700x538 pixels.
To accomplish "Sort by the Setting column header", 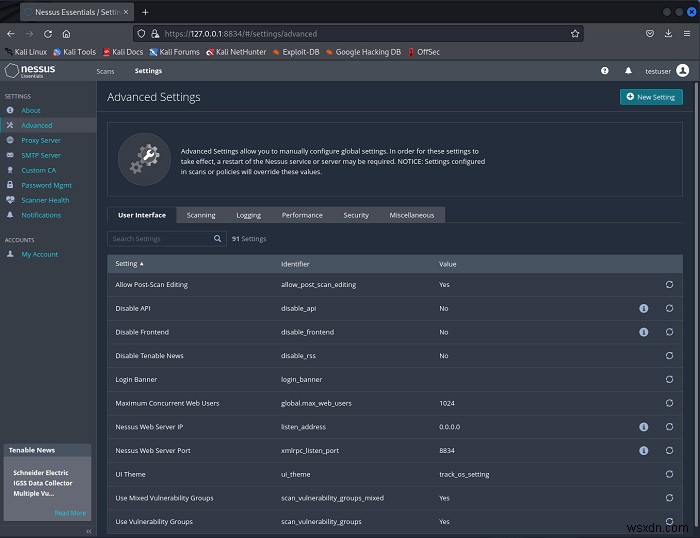I will (129, 263).
